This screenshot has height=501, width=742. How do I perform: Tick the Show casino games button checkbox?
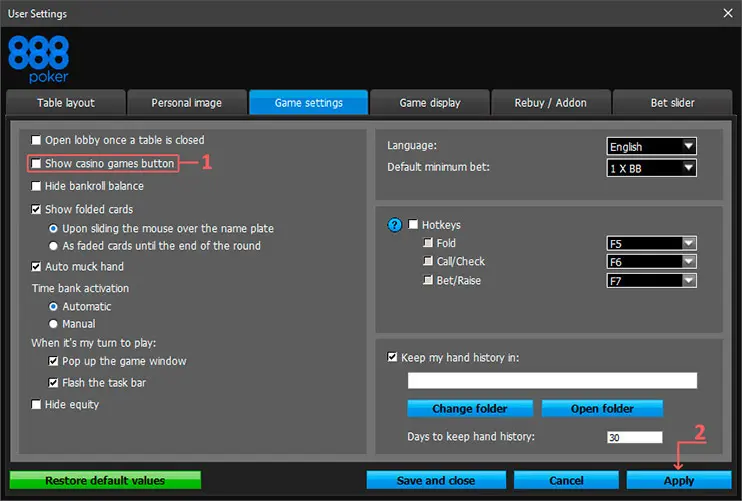click(x=36, y=163)
